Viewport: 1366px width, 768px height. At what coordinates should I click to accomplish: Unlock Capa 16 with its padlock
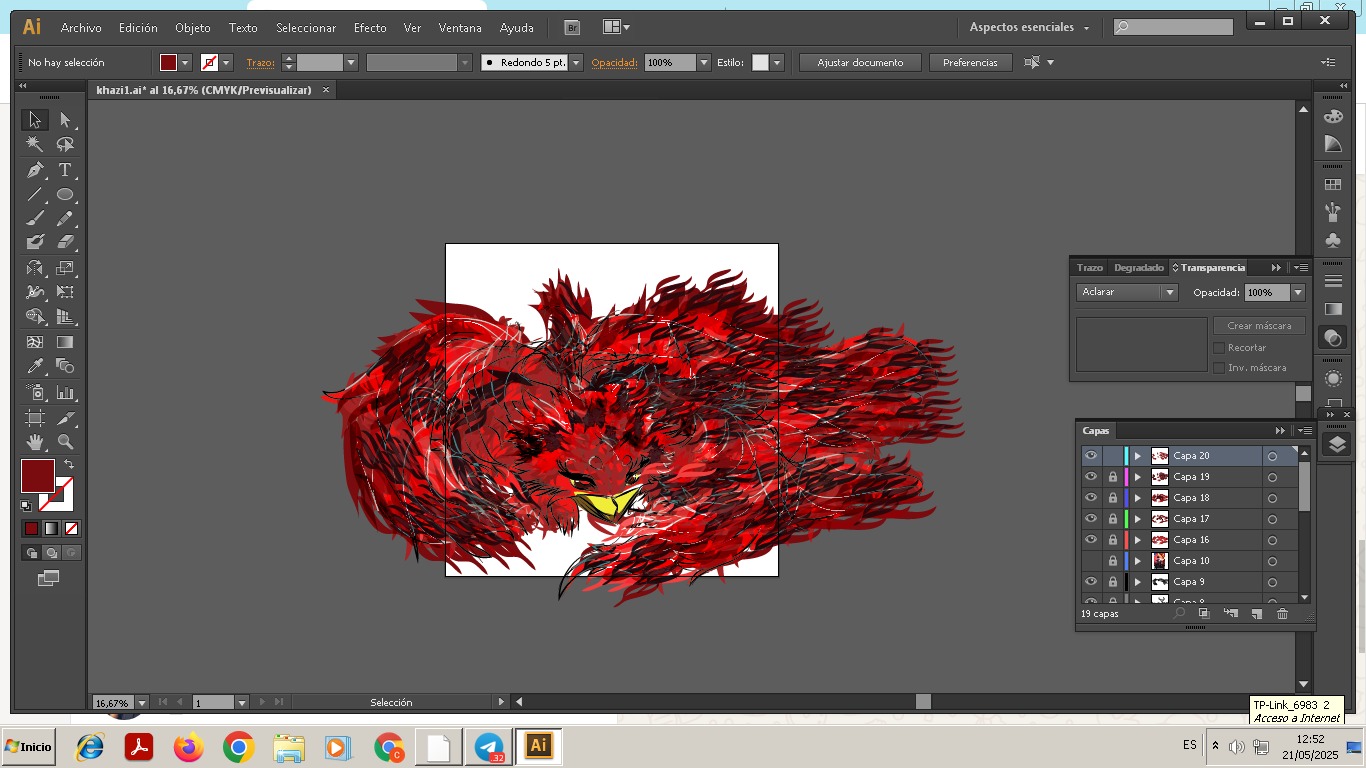[x=1112, y=540]
